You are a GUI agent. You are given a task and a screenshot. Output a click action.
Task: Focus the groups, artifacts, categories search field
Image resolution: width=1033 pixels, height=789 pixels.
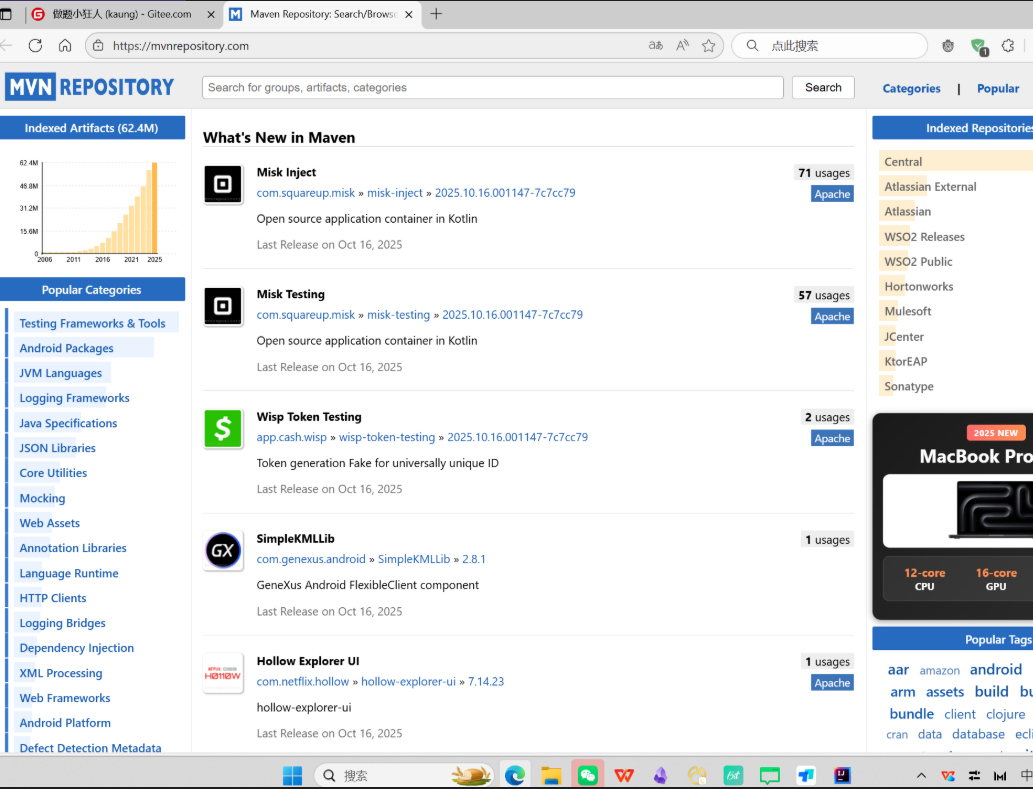click(x=492, y=88)
